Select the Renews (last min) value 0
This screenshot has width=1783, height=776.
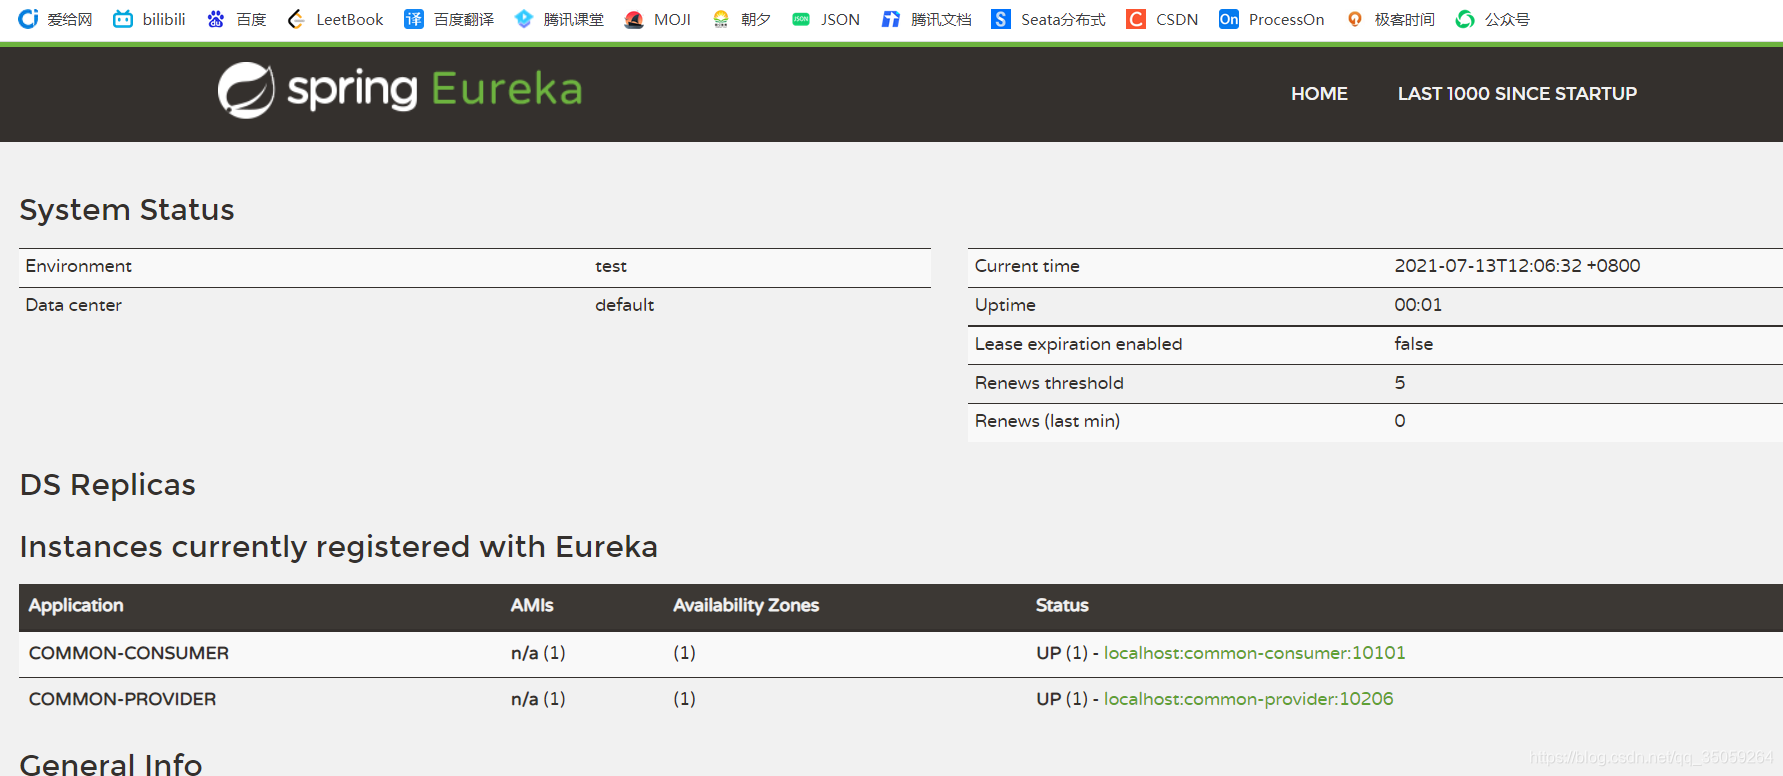tap(1400, 421)
